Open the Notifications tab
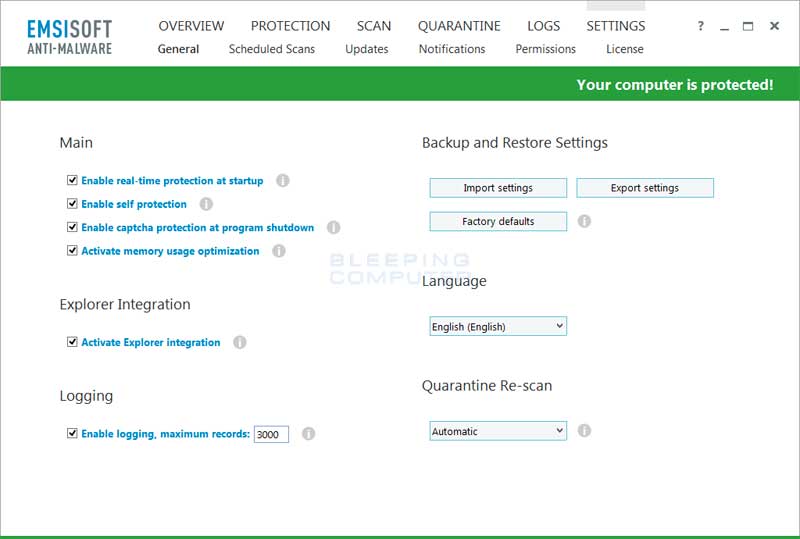Screen dimensions: 800x539 click(452, 49)
